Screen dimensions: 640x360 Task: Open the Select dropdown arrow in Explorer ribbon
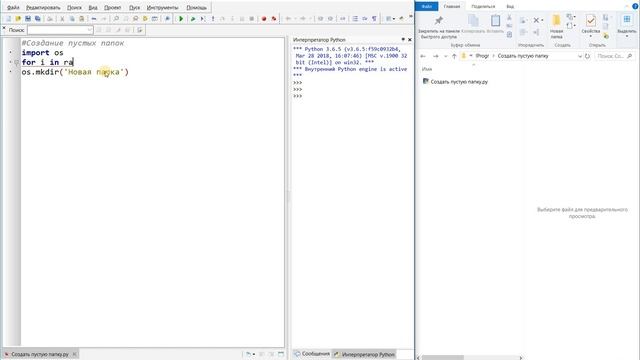pos(627,36)
